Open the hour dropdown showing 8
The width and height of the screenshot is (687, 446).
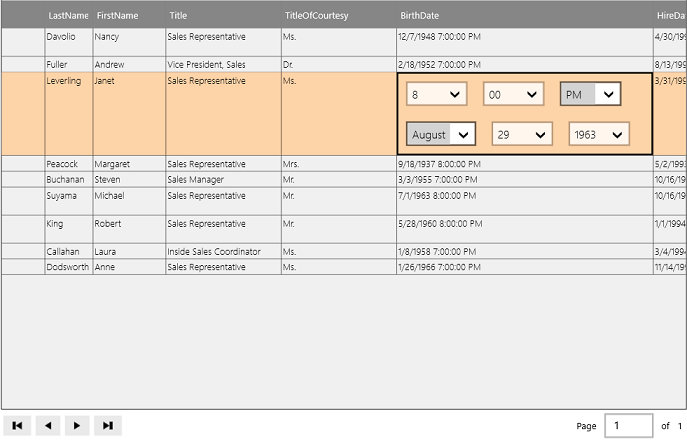click(437, 94)
